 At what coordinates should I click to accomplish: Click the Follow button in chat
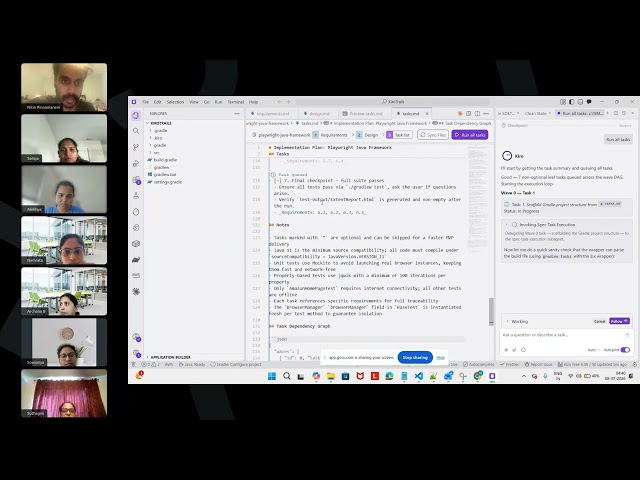point(619,321)
